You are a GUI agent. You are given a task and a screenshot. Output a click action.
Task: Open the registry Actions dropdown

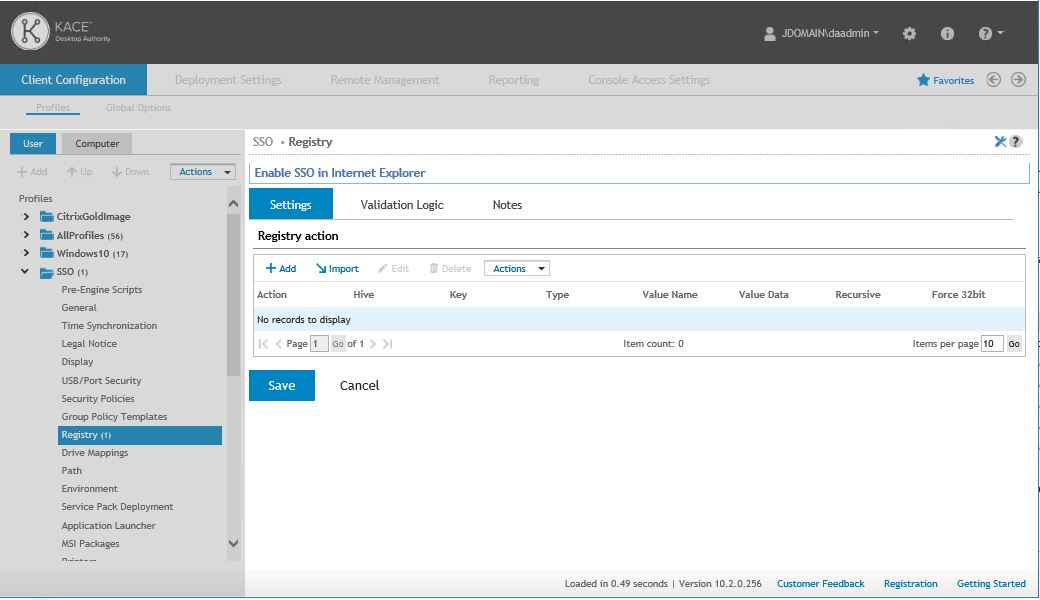coord(517,269)
